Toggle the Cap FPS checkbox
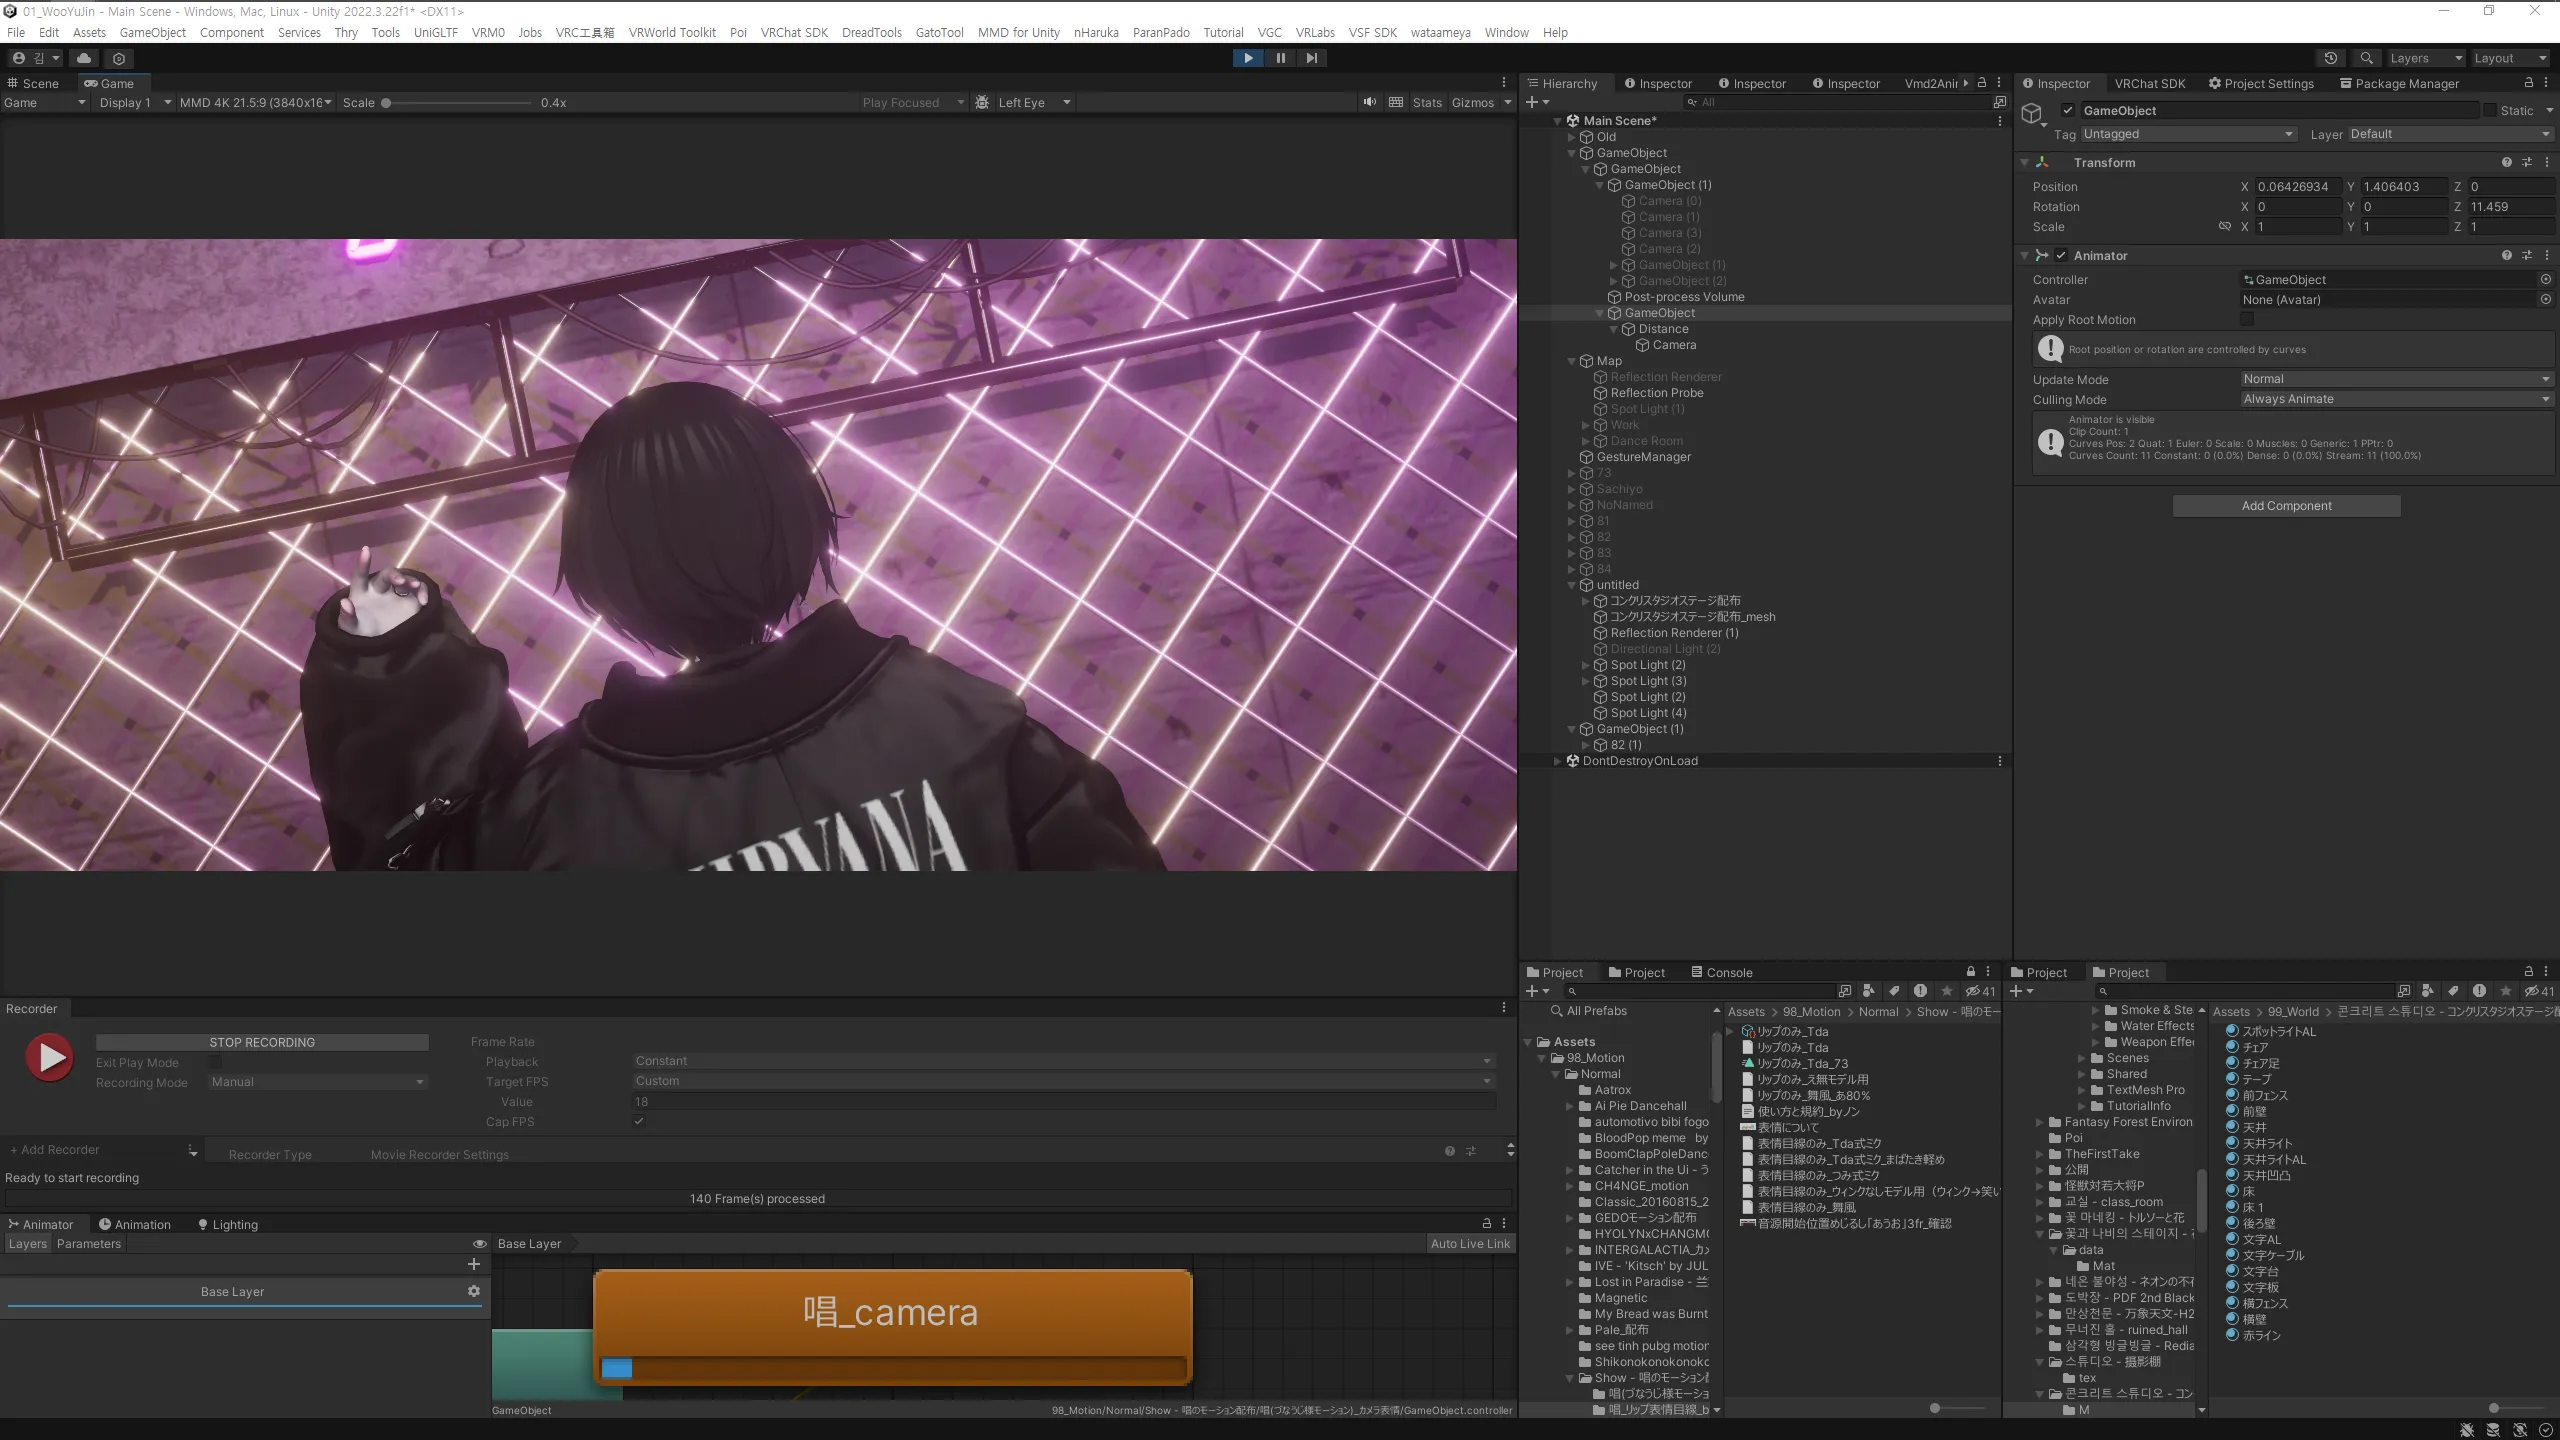Viewport: 2560px width, 1440px height. click(x=639, y=1122)
